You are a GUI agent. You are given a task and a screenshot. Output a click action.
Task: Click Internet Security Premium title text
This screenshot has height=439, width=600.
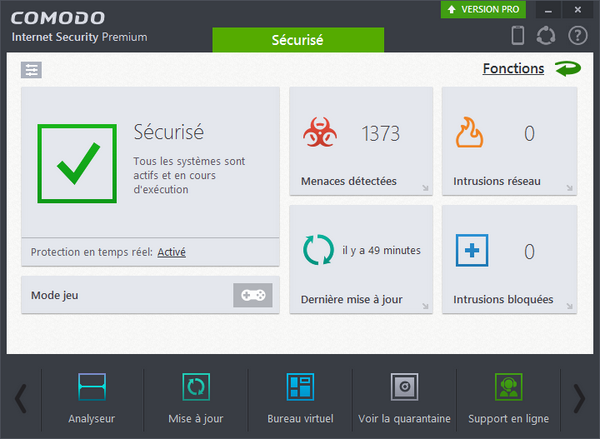pos(80,37)
